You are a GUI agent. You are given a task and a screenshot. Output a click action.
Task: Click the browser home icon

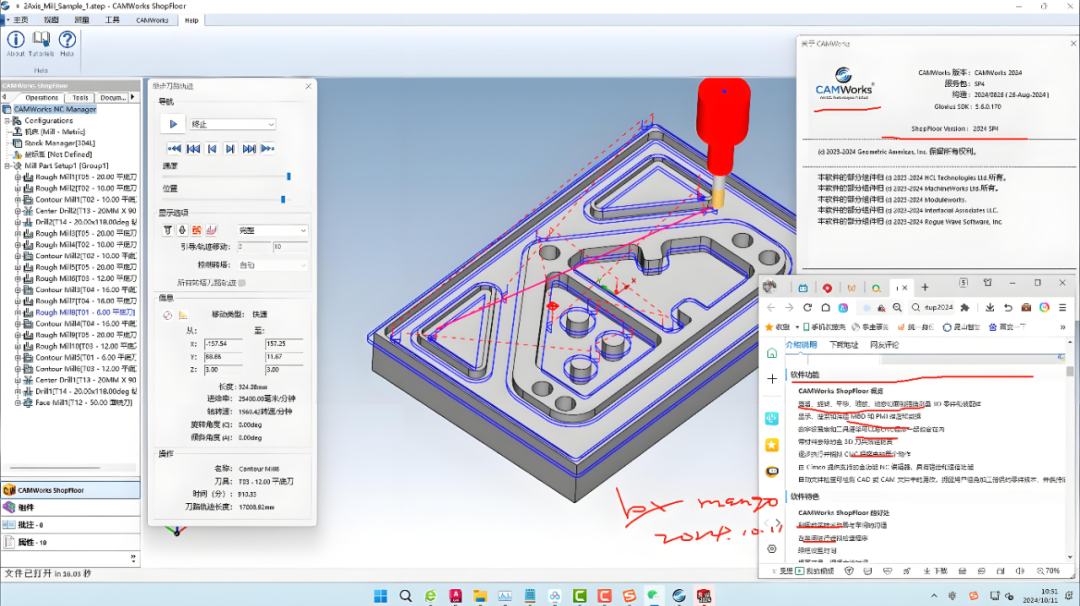click(825, 308)
